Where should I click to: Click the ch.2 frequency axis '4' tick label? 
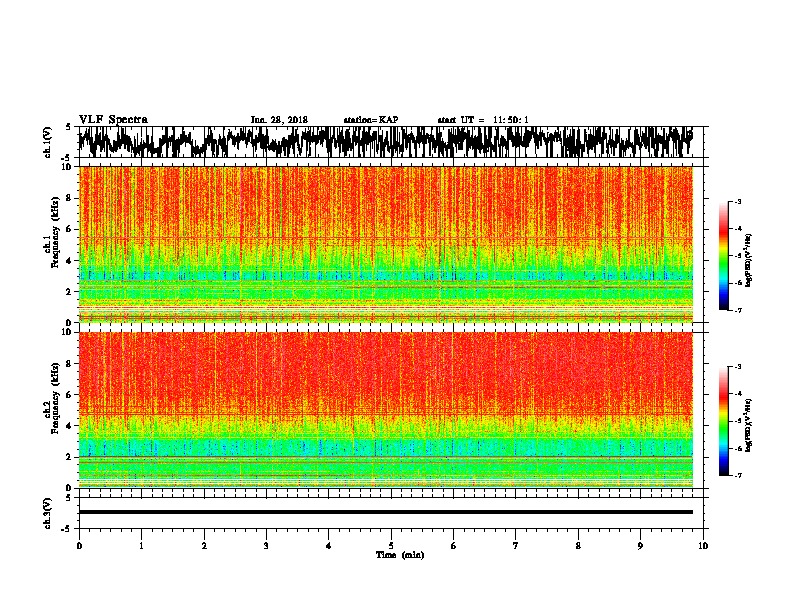tap(70, 426)
